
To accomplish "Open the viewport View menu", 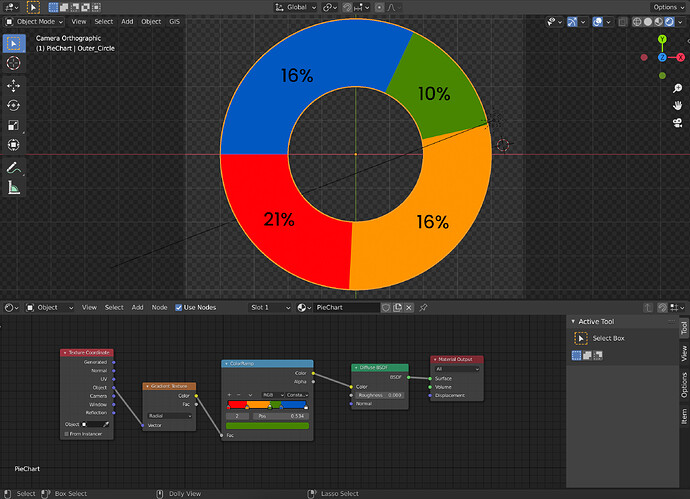I will (79, 22).
